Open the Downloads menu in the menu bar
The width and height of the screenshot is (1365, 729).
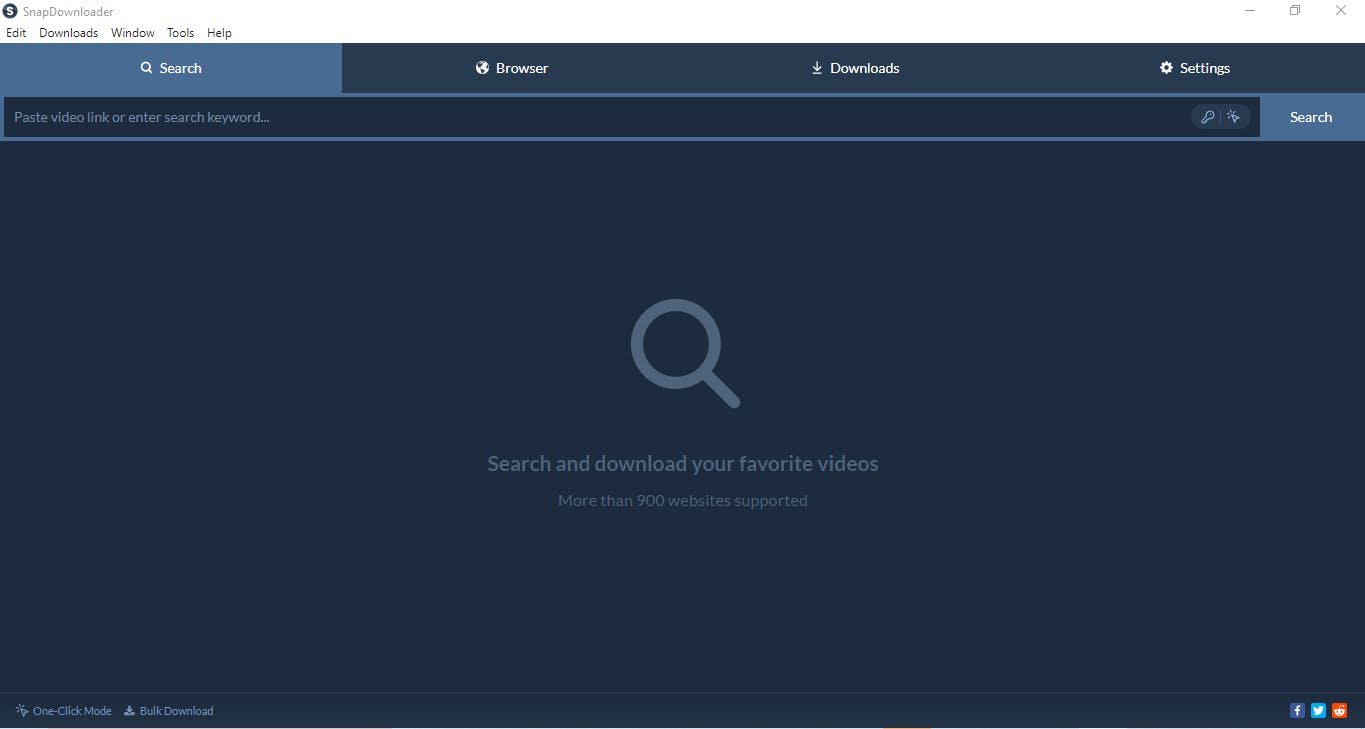point(69,33)
